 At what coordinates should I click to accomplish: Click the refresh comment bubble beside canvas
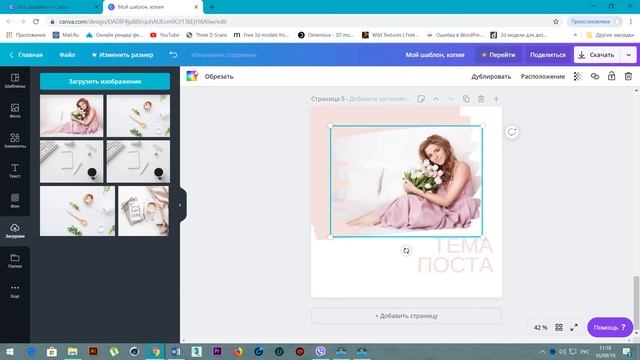point(512,132)
